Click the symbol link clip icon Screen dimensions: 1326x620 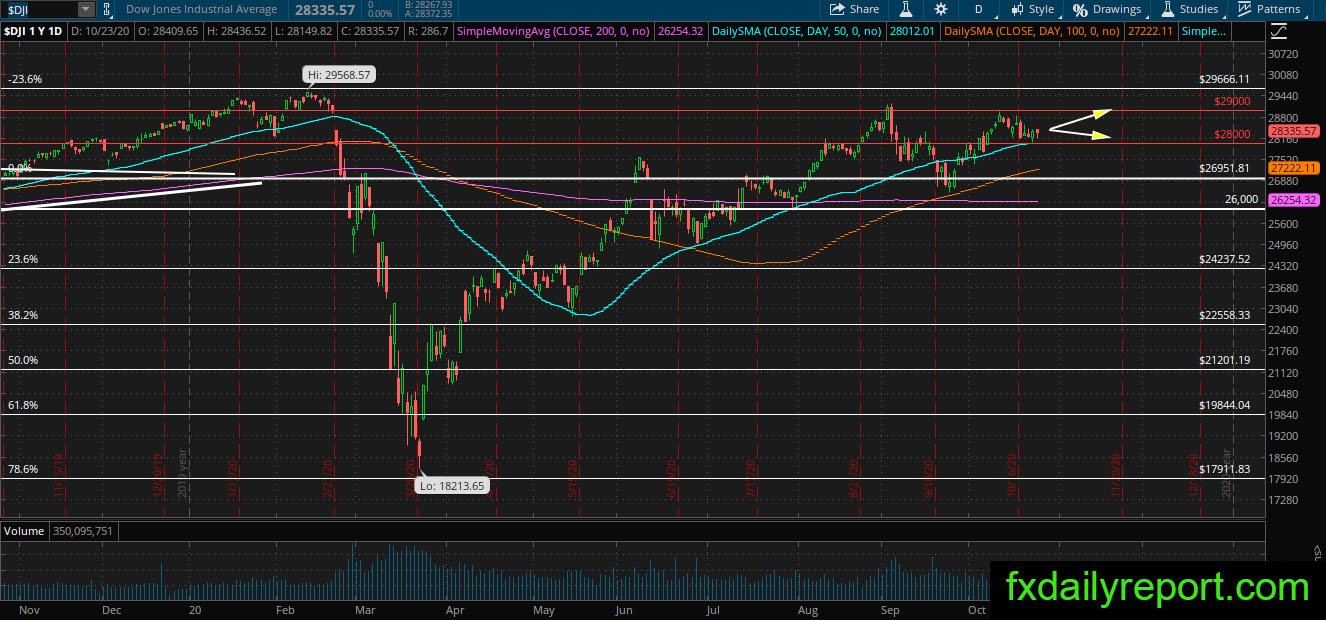pyautogui.click(x=105, y=9)
